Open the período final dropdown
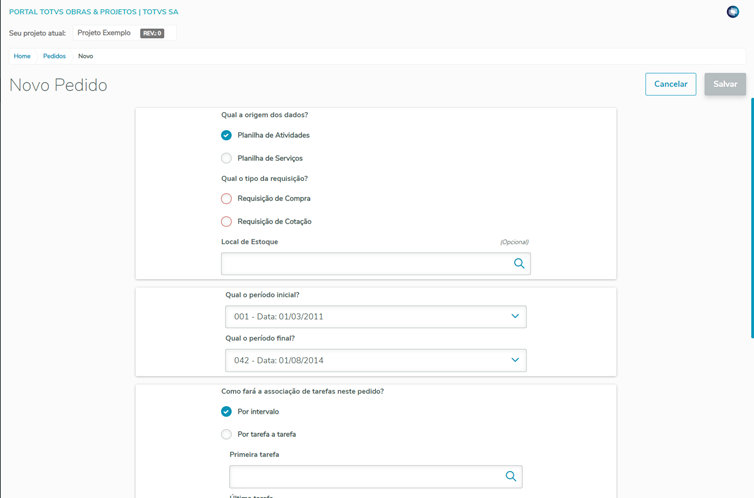Image resolution: width=754 pixels, height=498 pixels. point(375,360)
